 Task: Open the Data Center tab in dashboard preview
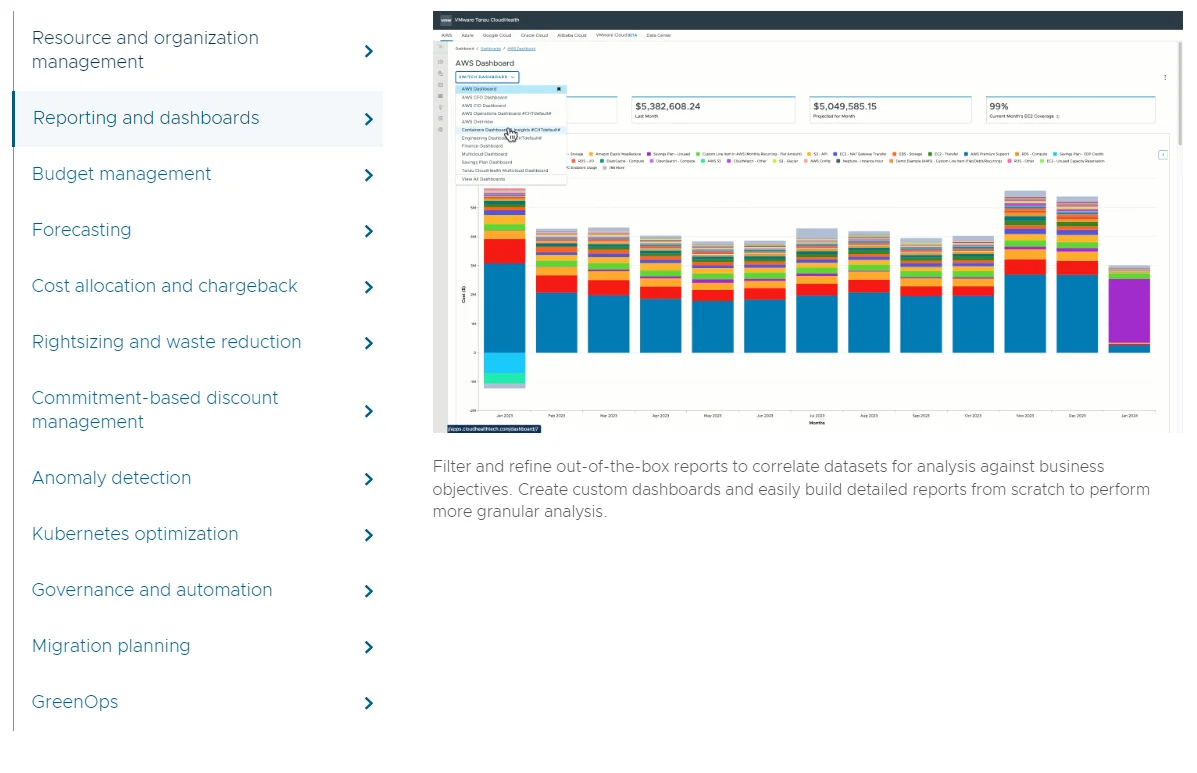(659, 35)
